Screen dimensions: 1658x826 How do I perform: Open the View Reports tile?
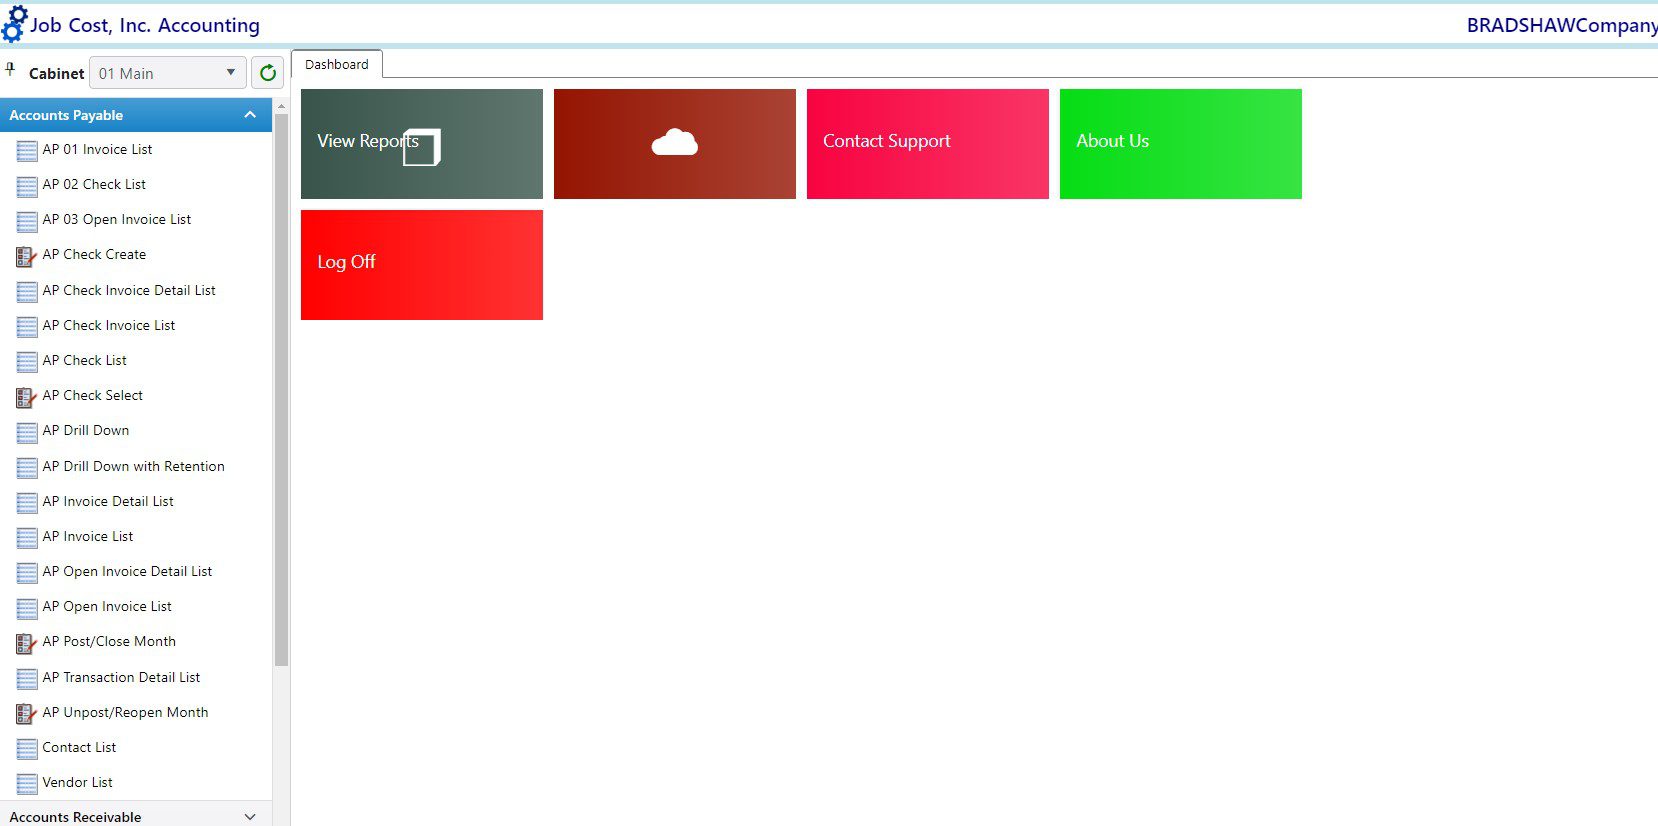[422, 144]
